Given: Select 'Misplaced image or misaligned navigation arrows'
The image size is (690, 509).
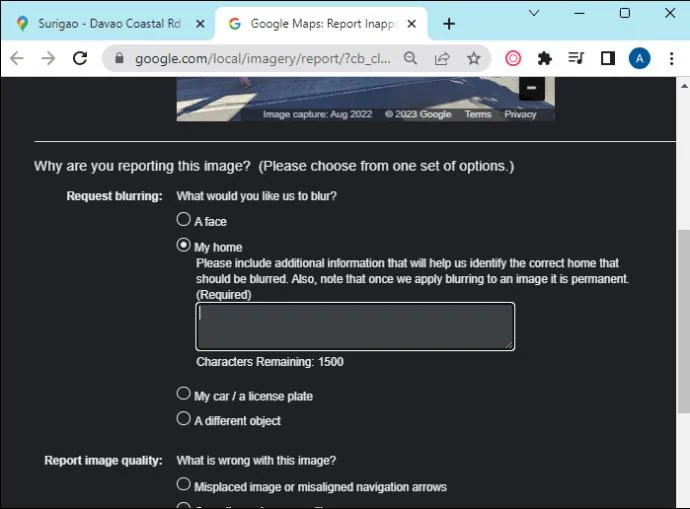Looking at the screenshot, I should (x=184, y=484).
